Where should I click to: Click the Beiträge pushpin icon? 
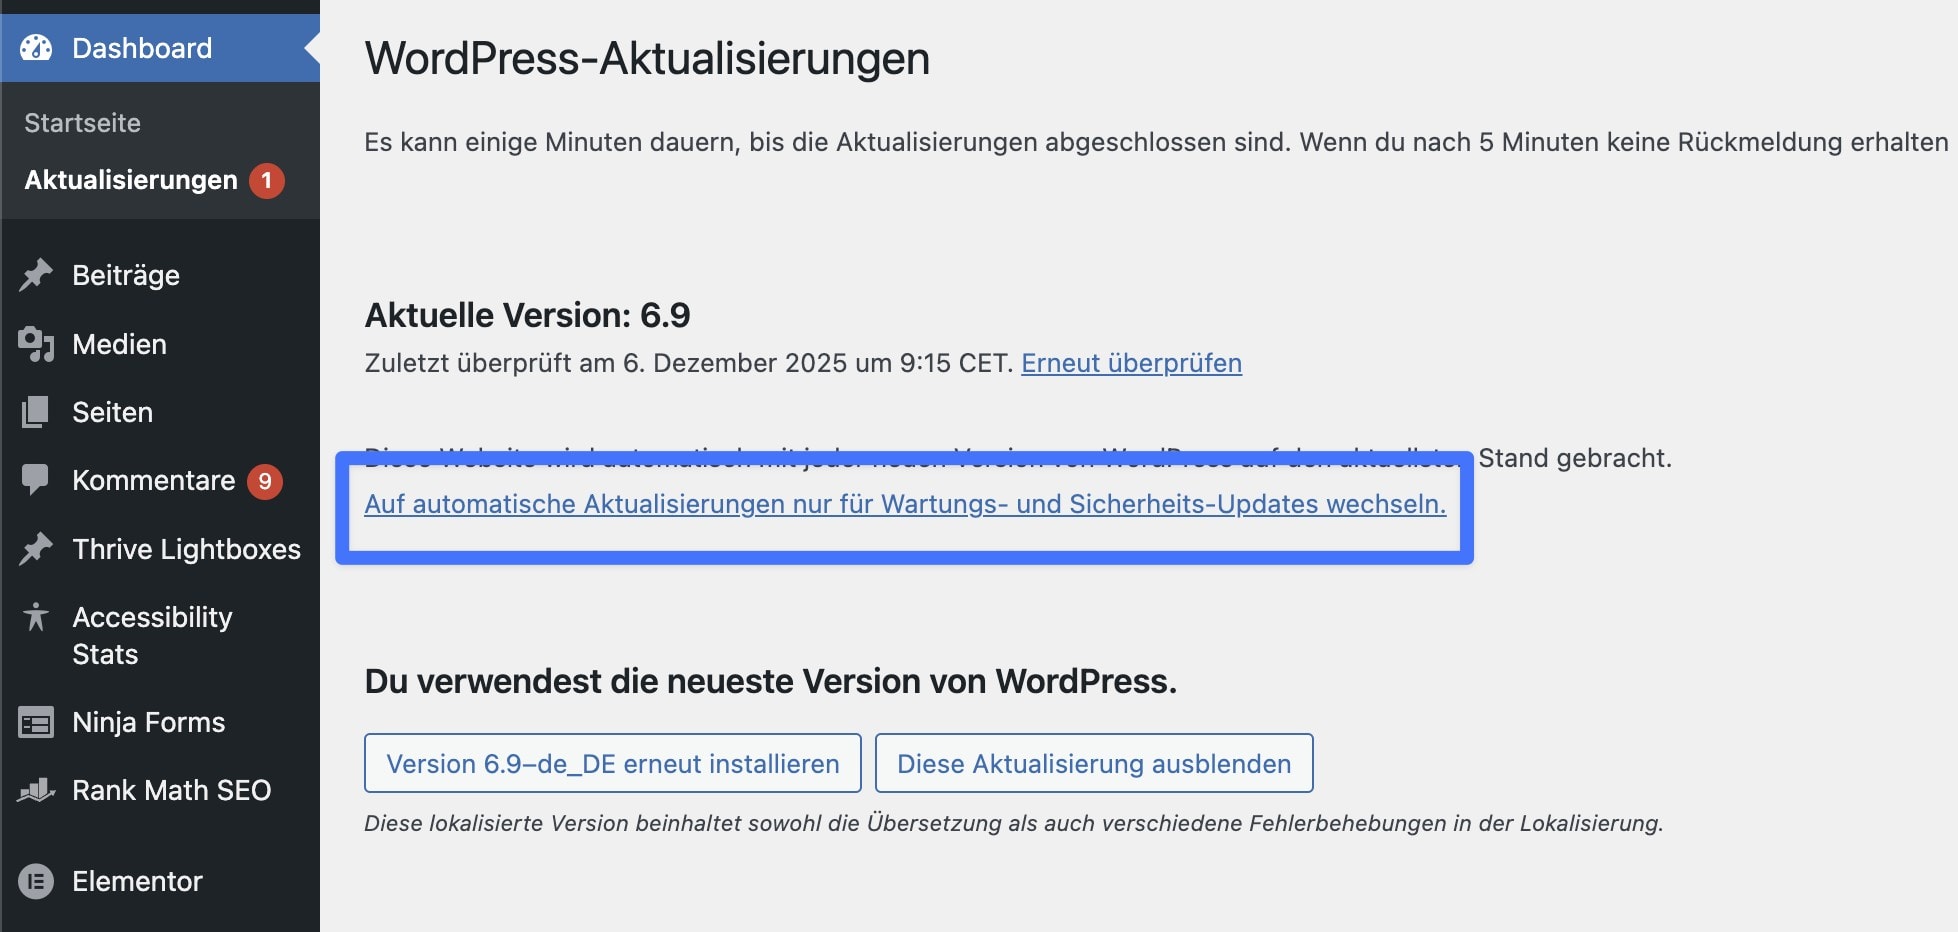click(x=37, y=274)
